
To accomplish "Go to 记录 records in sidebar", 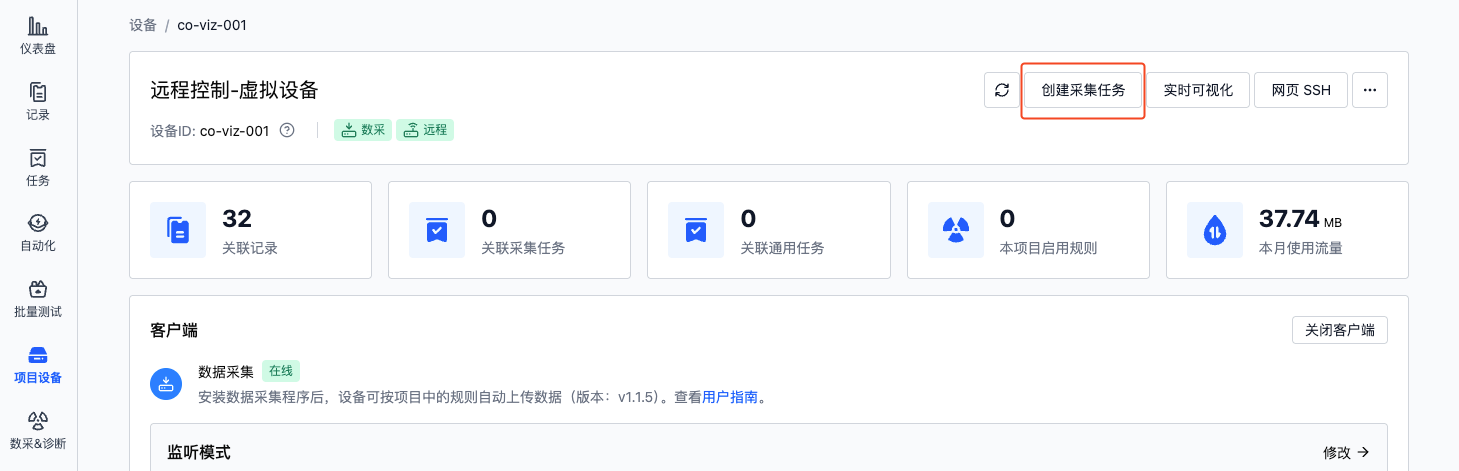I will tap(38, 102).
